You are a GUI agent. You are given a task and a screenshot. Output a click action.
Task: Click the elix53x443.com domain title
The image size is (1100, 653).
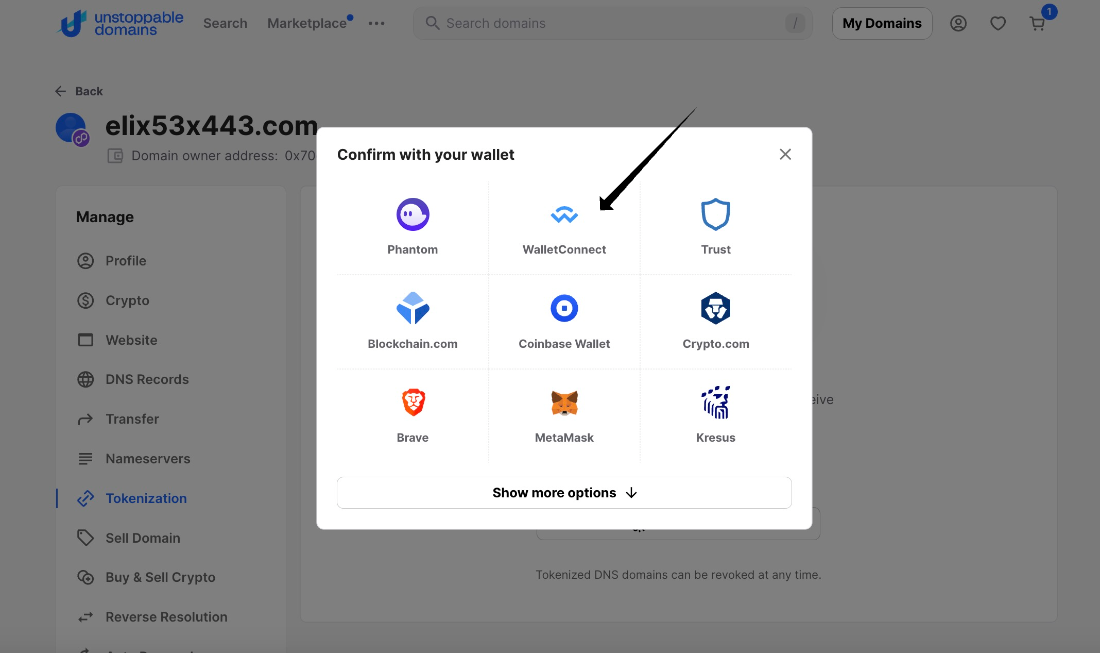211,126
